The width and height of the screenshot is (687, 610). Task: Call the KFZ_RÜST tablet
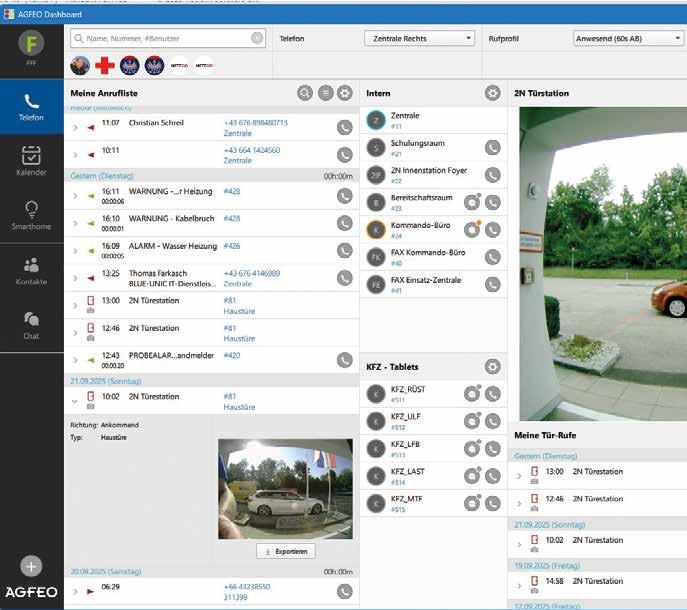(x=492, y=394)
